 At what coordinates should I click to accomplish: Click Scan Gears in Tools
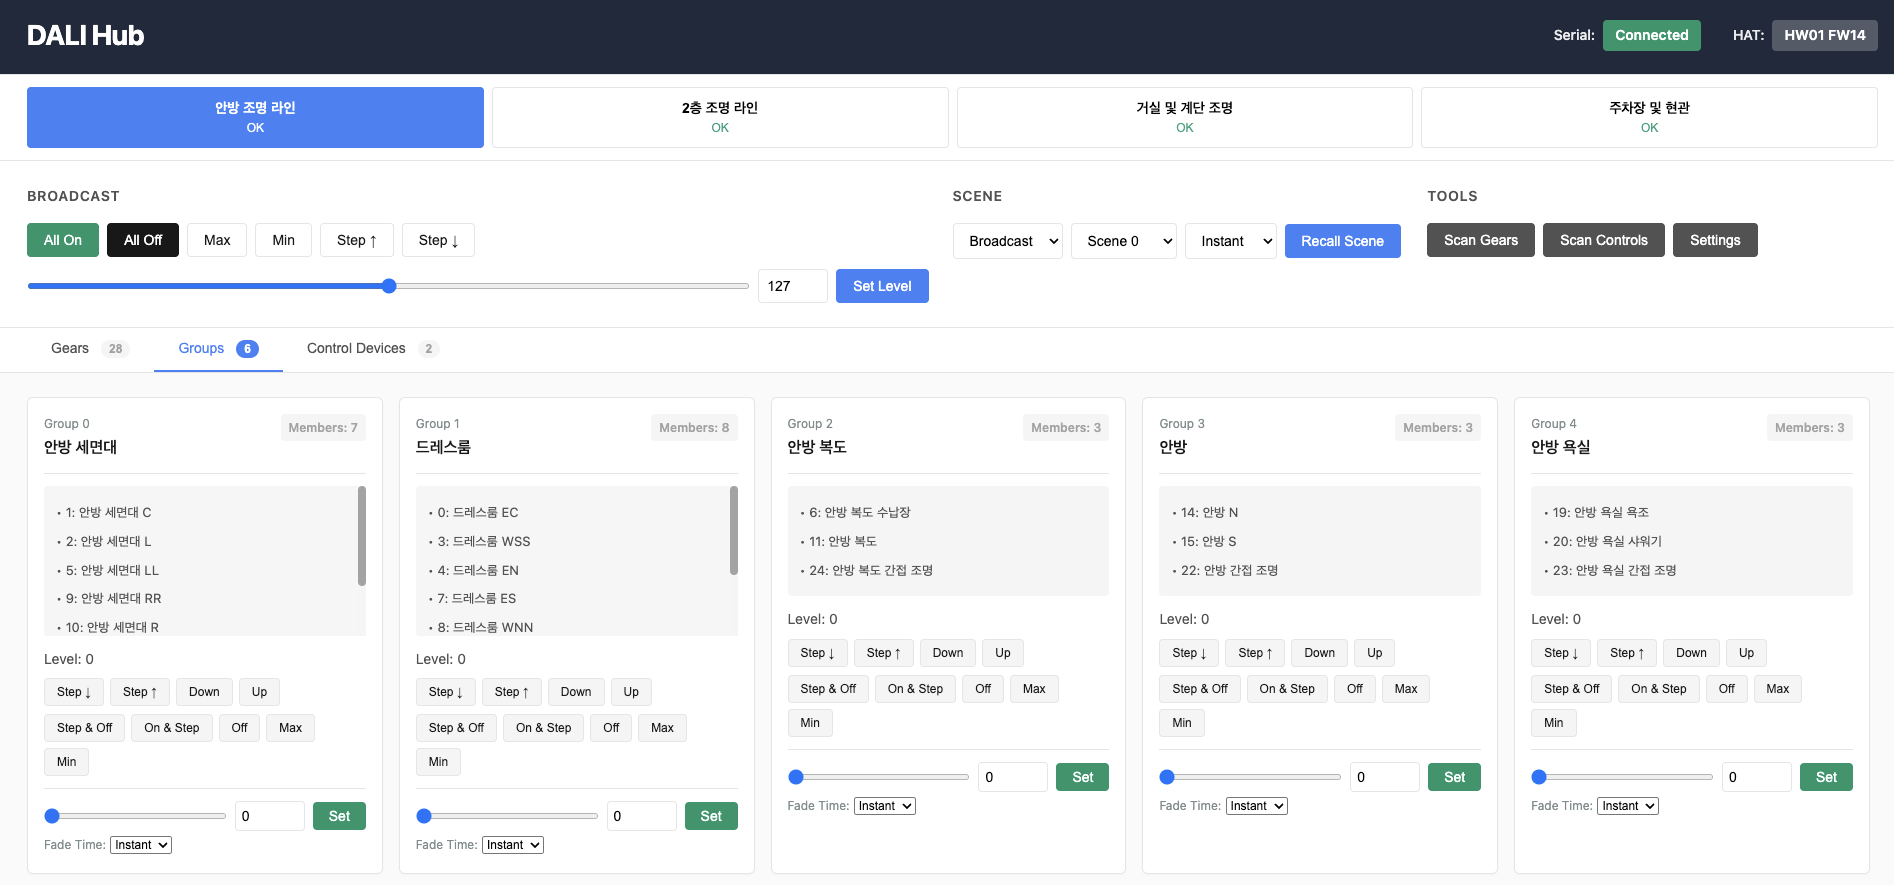click(1480, 240)
